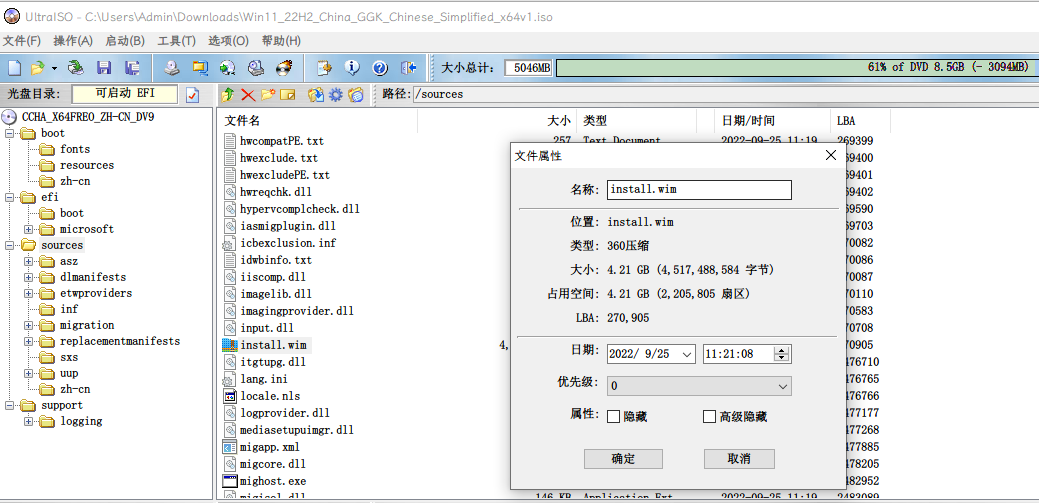Collapse the boot folder tree node
1039x503 pixels.
10,133
